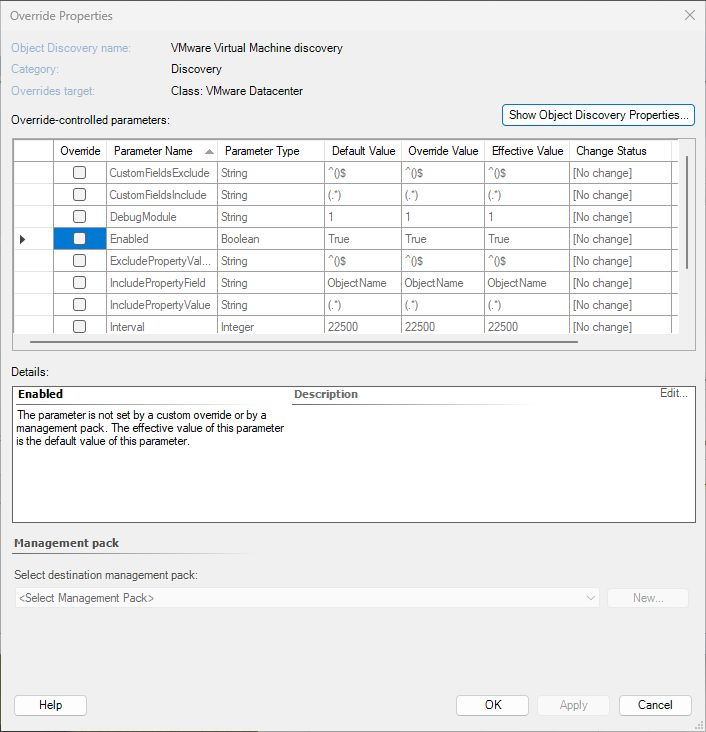Click the Help button
The width and height of the screenshot is (706, 732).
click(50, 705)
